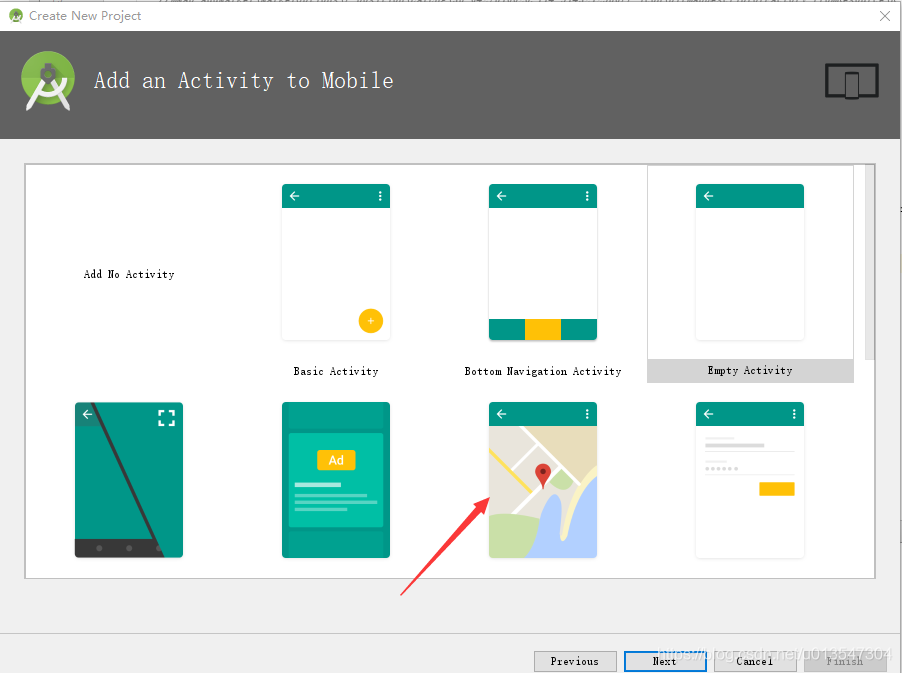Choose the Bottom Navigation Activity template
This screenshot has width=902, height=673.
tap(542, 262)
